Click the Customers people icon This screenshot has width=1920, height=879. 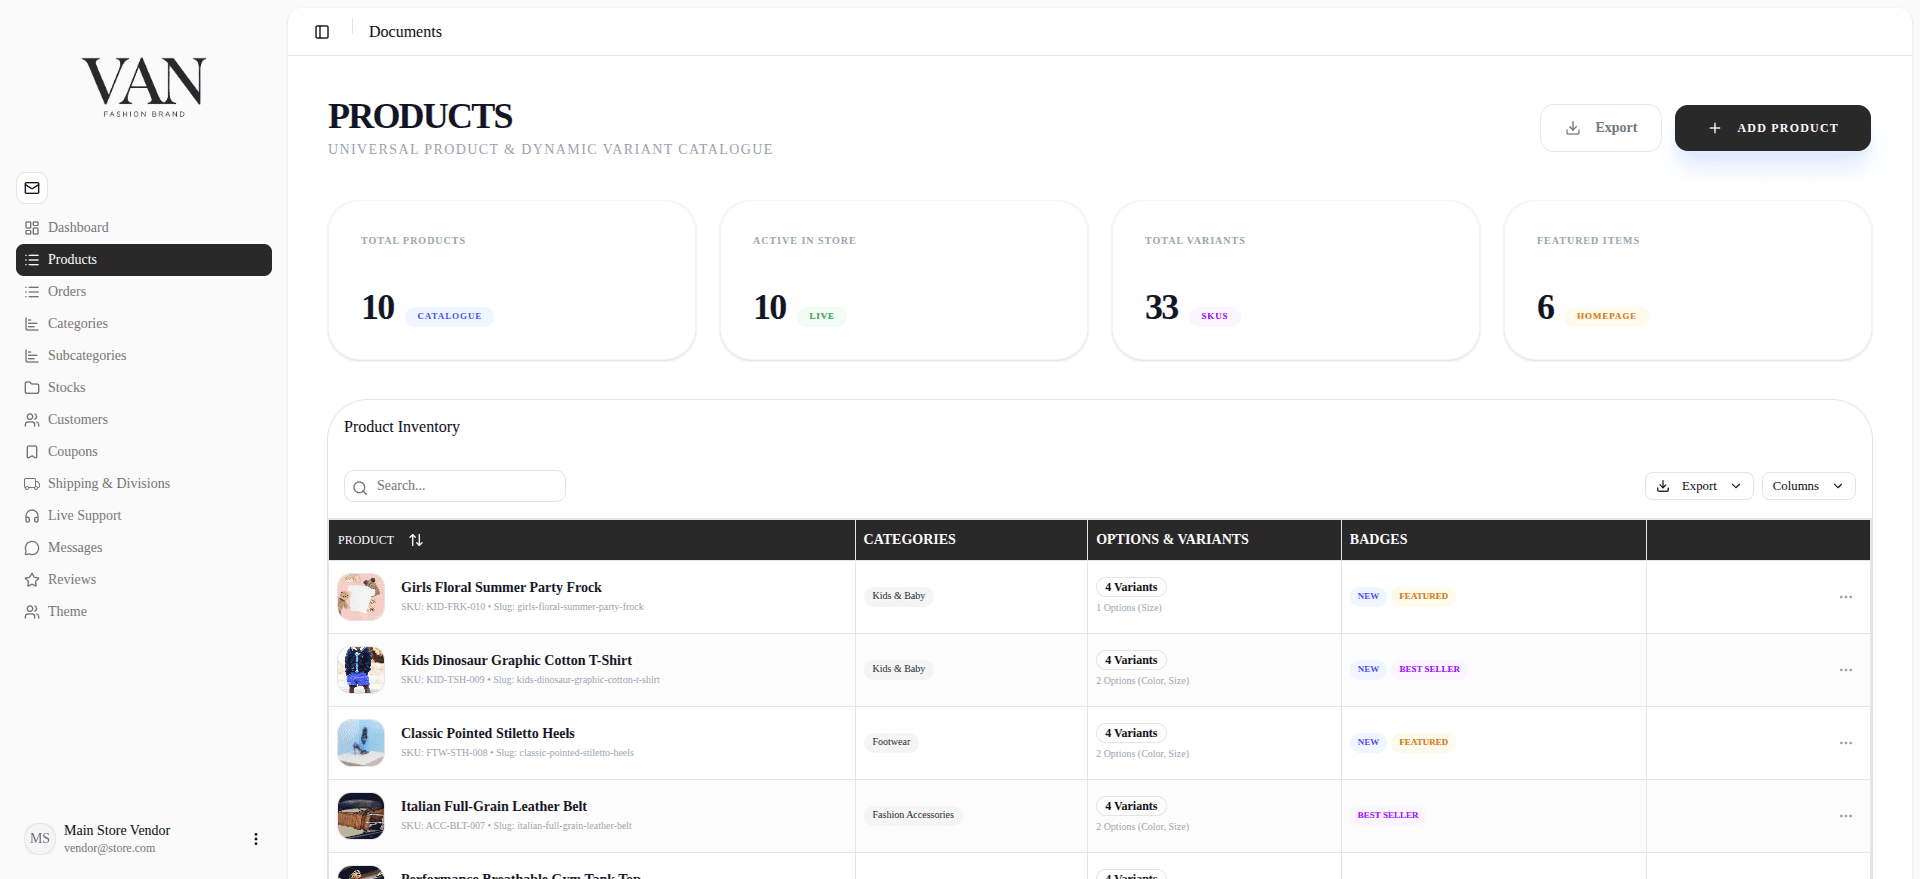(x=32, y=420)
